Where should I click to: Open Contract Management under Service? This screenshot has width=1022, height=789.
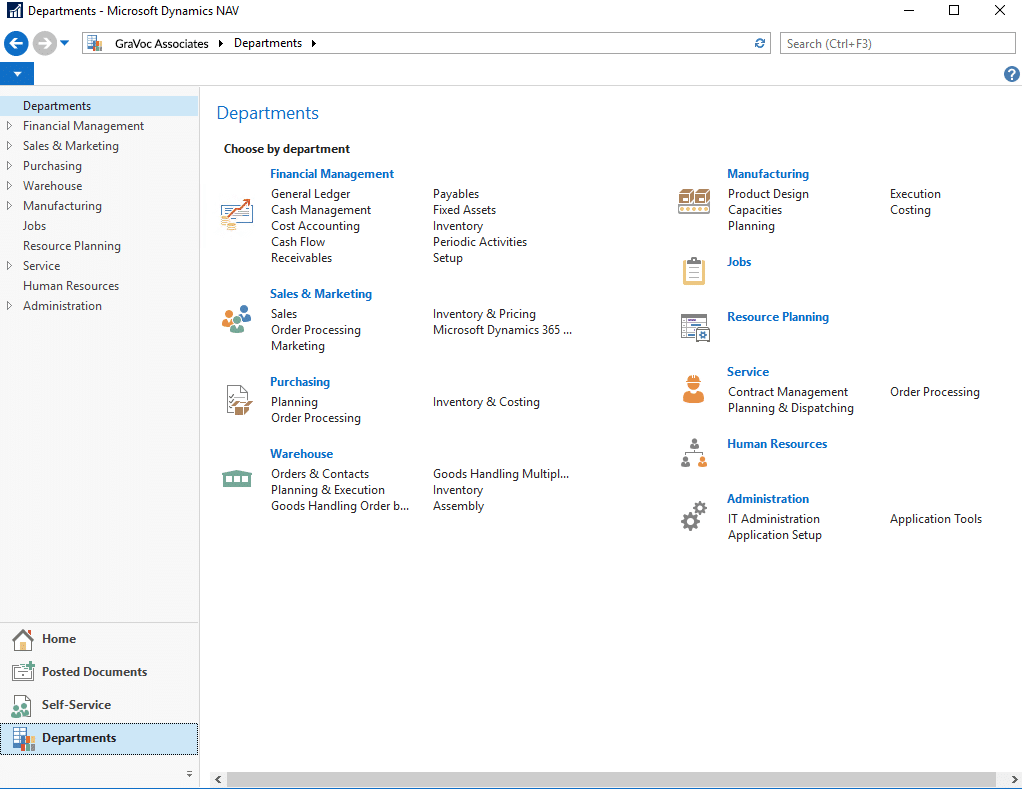point(787,392)
